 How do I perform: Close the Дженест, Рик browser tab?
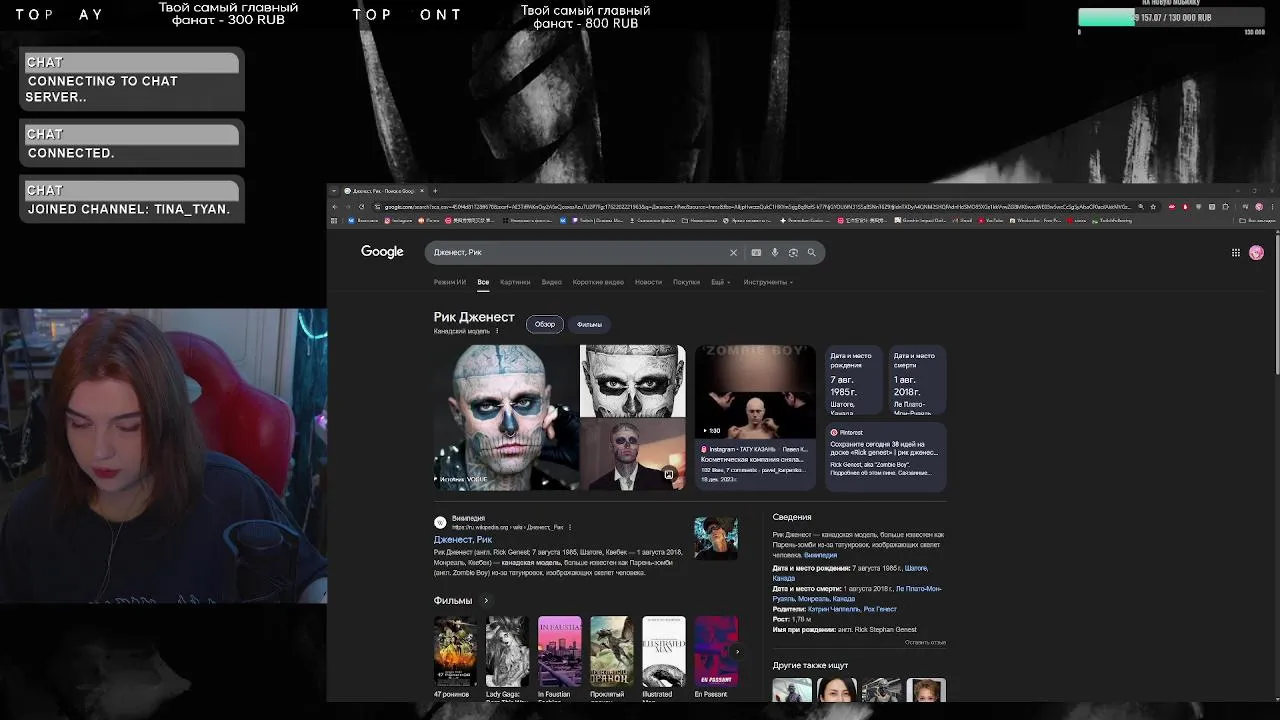point(422,191)
